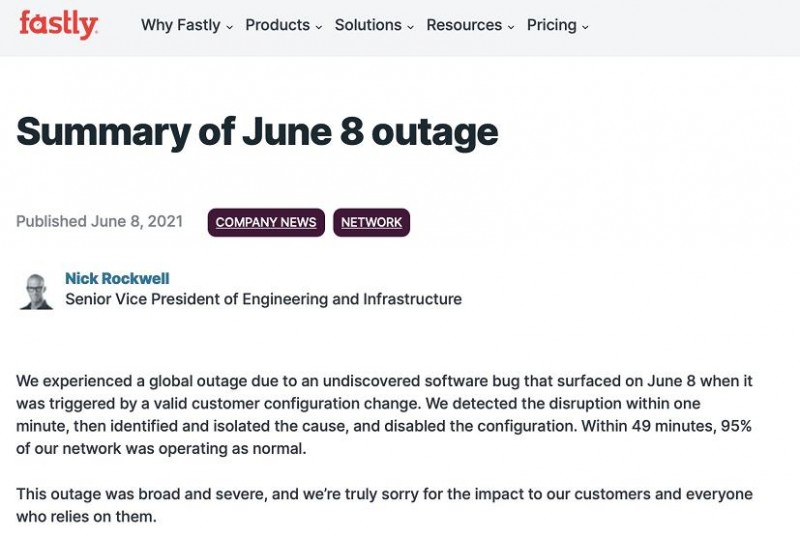
Task: Click the Summary of June 8 outage headline
Action: (x=257, y=133)
